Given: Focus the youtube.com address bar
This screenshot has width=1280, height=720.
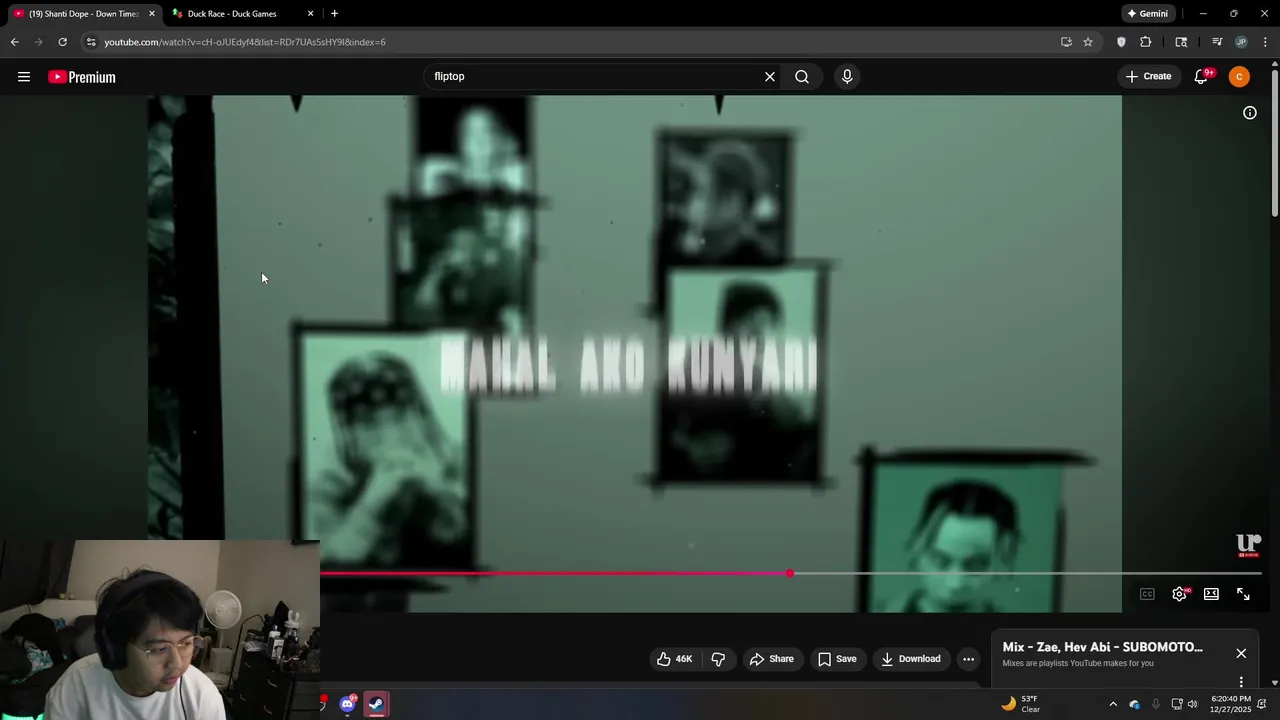Looking at the screenshot, I should pyautogui.click(x=570, y=42).
